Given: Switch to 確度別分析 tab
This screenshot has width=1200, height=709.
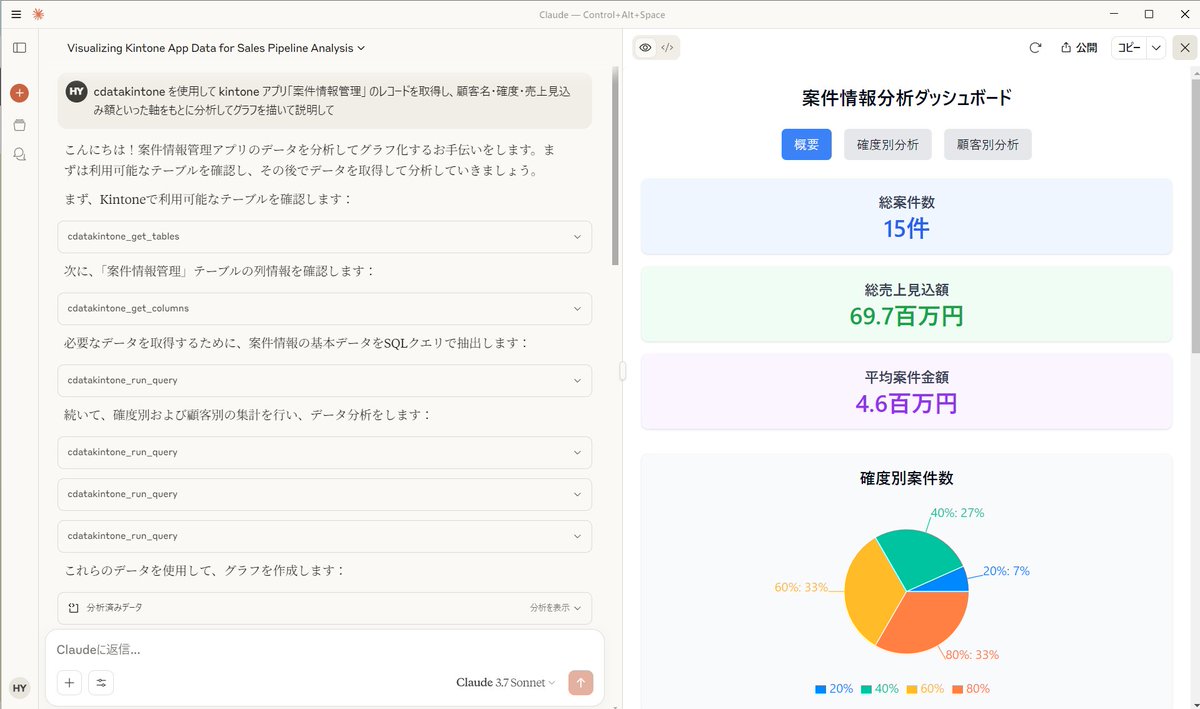Looking at the screenshot, I should tap(887, 144).
